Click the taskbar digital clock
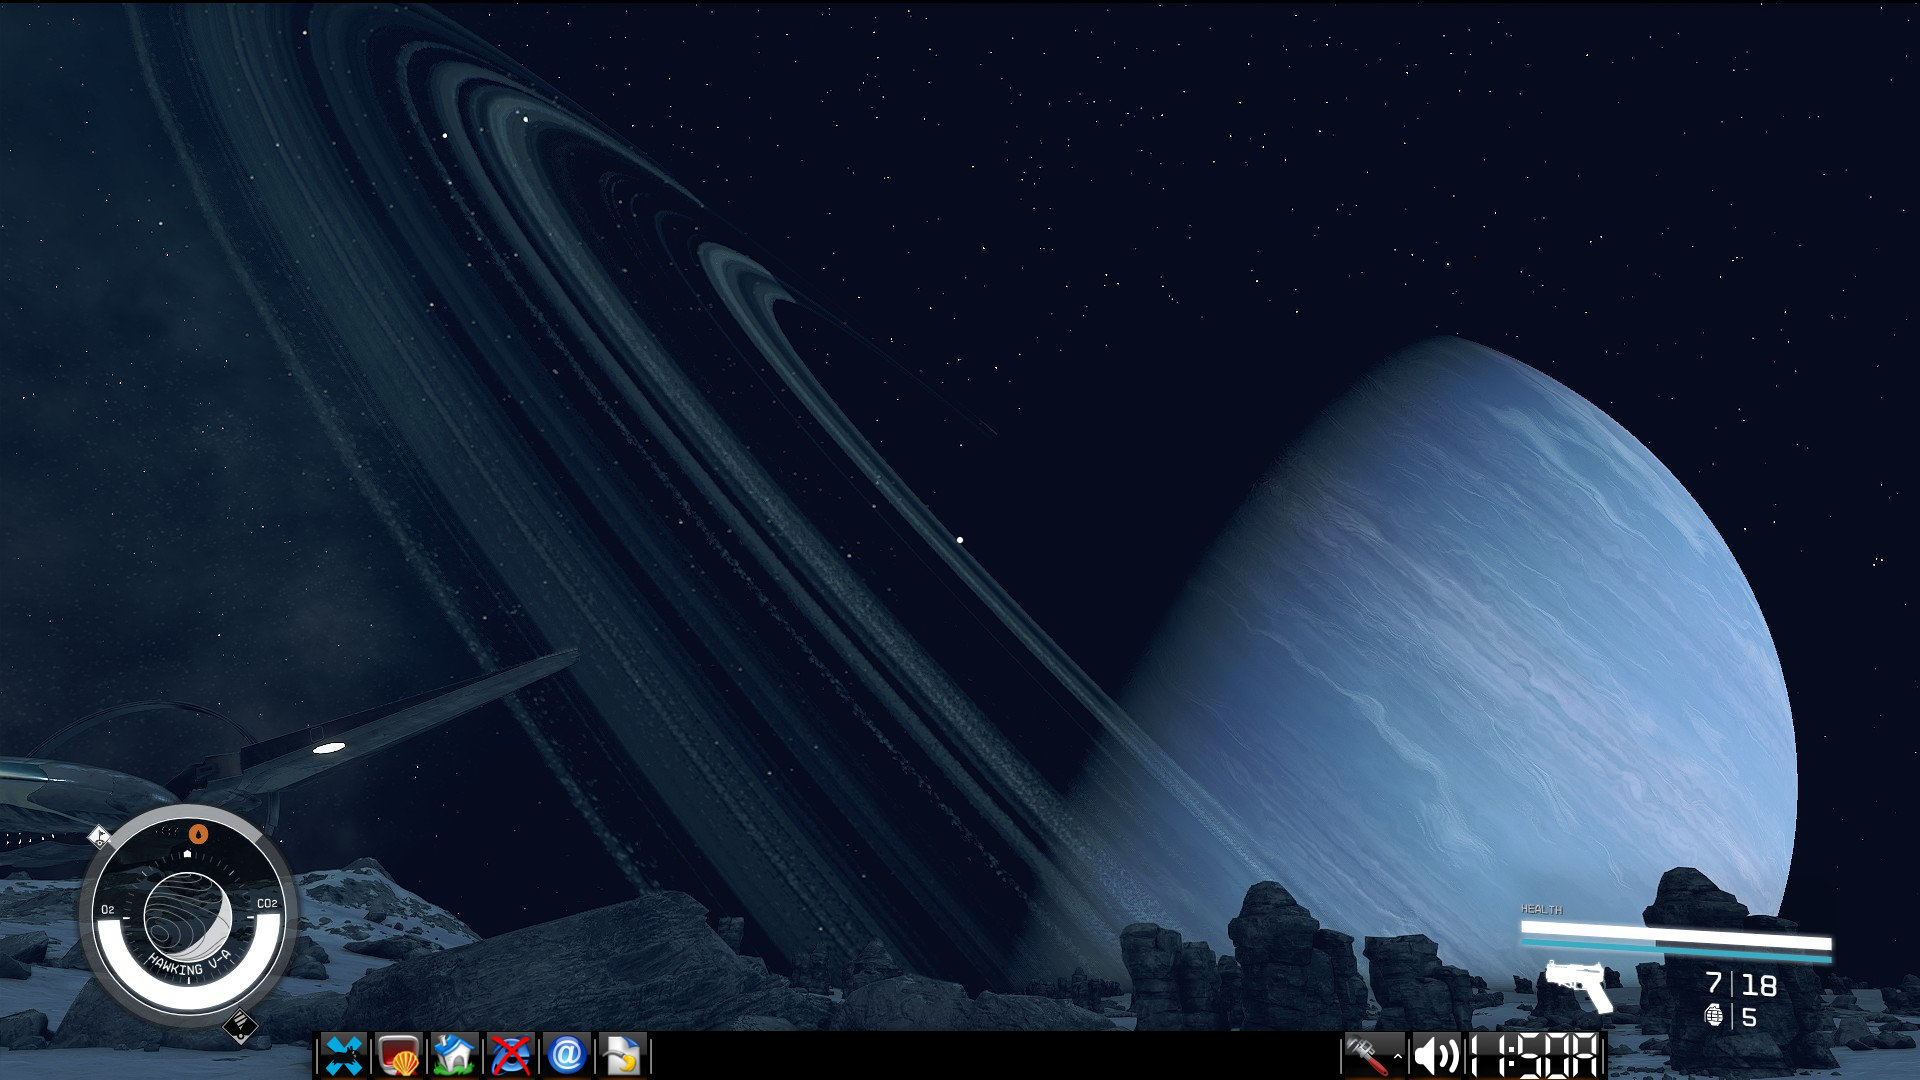The width and height of the screenshot is (1920, 1080). tap(1536, 1056)
